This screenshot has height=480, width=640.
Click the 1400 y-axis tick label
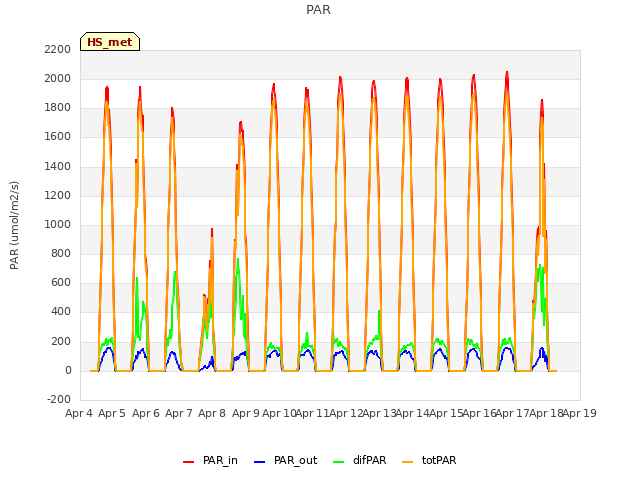[58, 167]
